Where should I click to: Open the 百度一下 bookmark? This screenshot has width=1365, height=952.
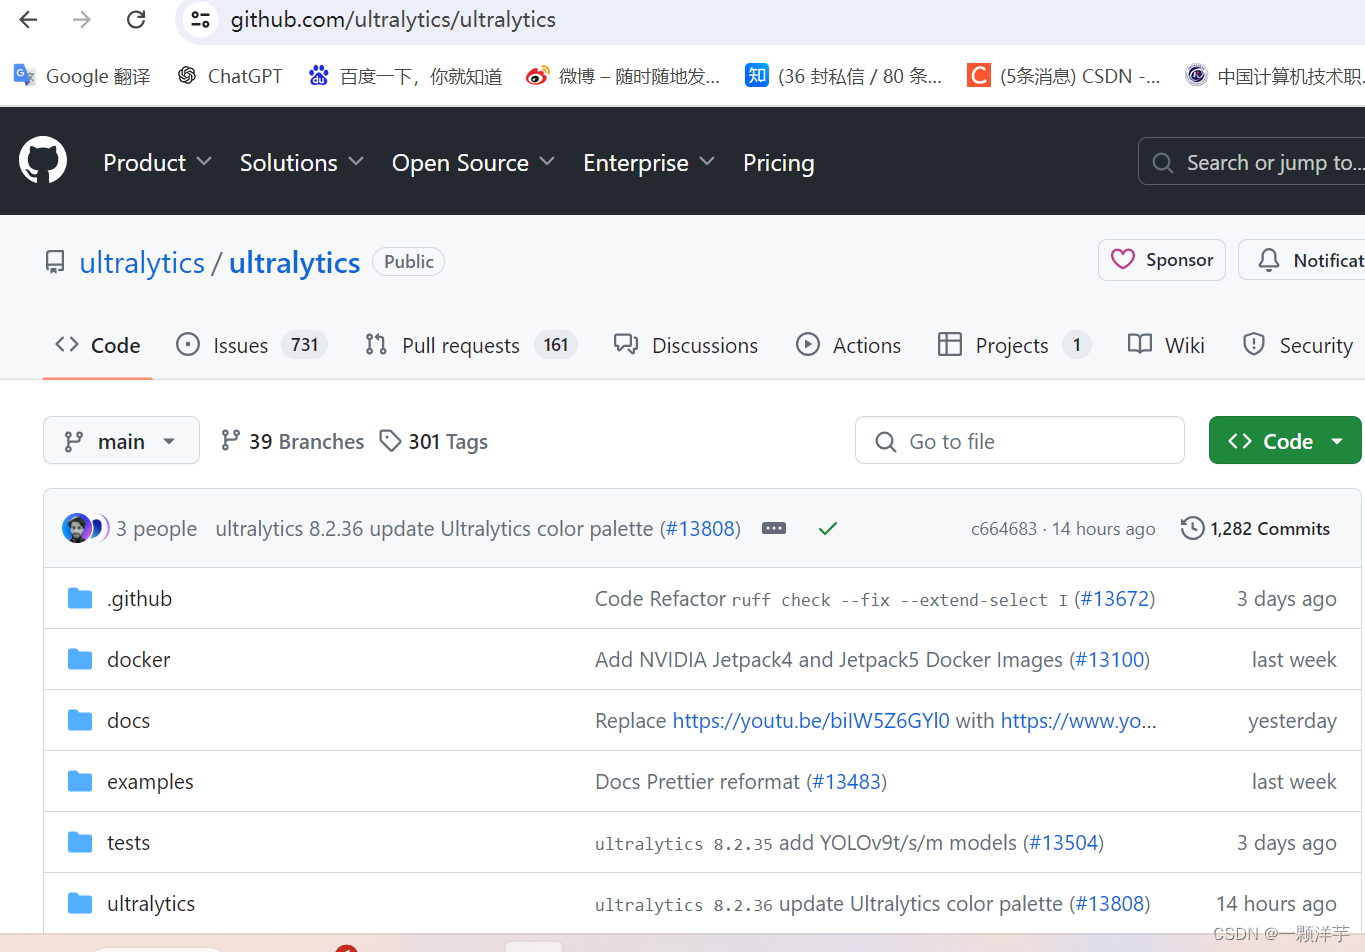[405, 76]
